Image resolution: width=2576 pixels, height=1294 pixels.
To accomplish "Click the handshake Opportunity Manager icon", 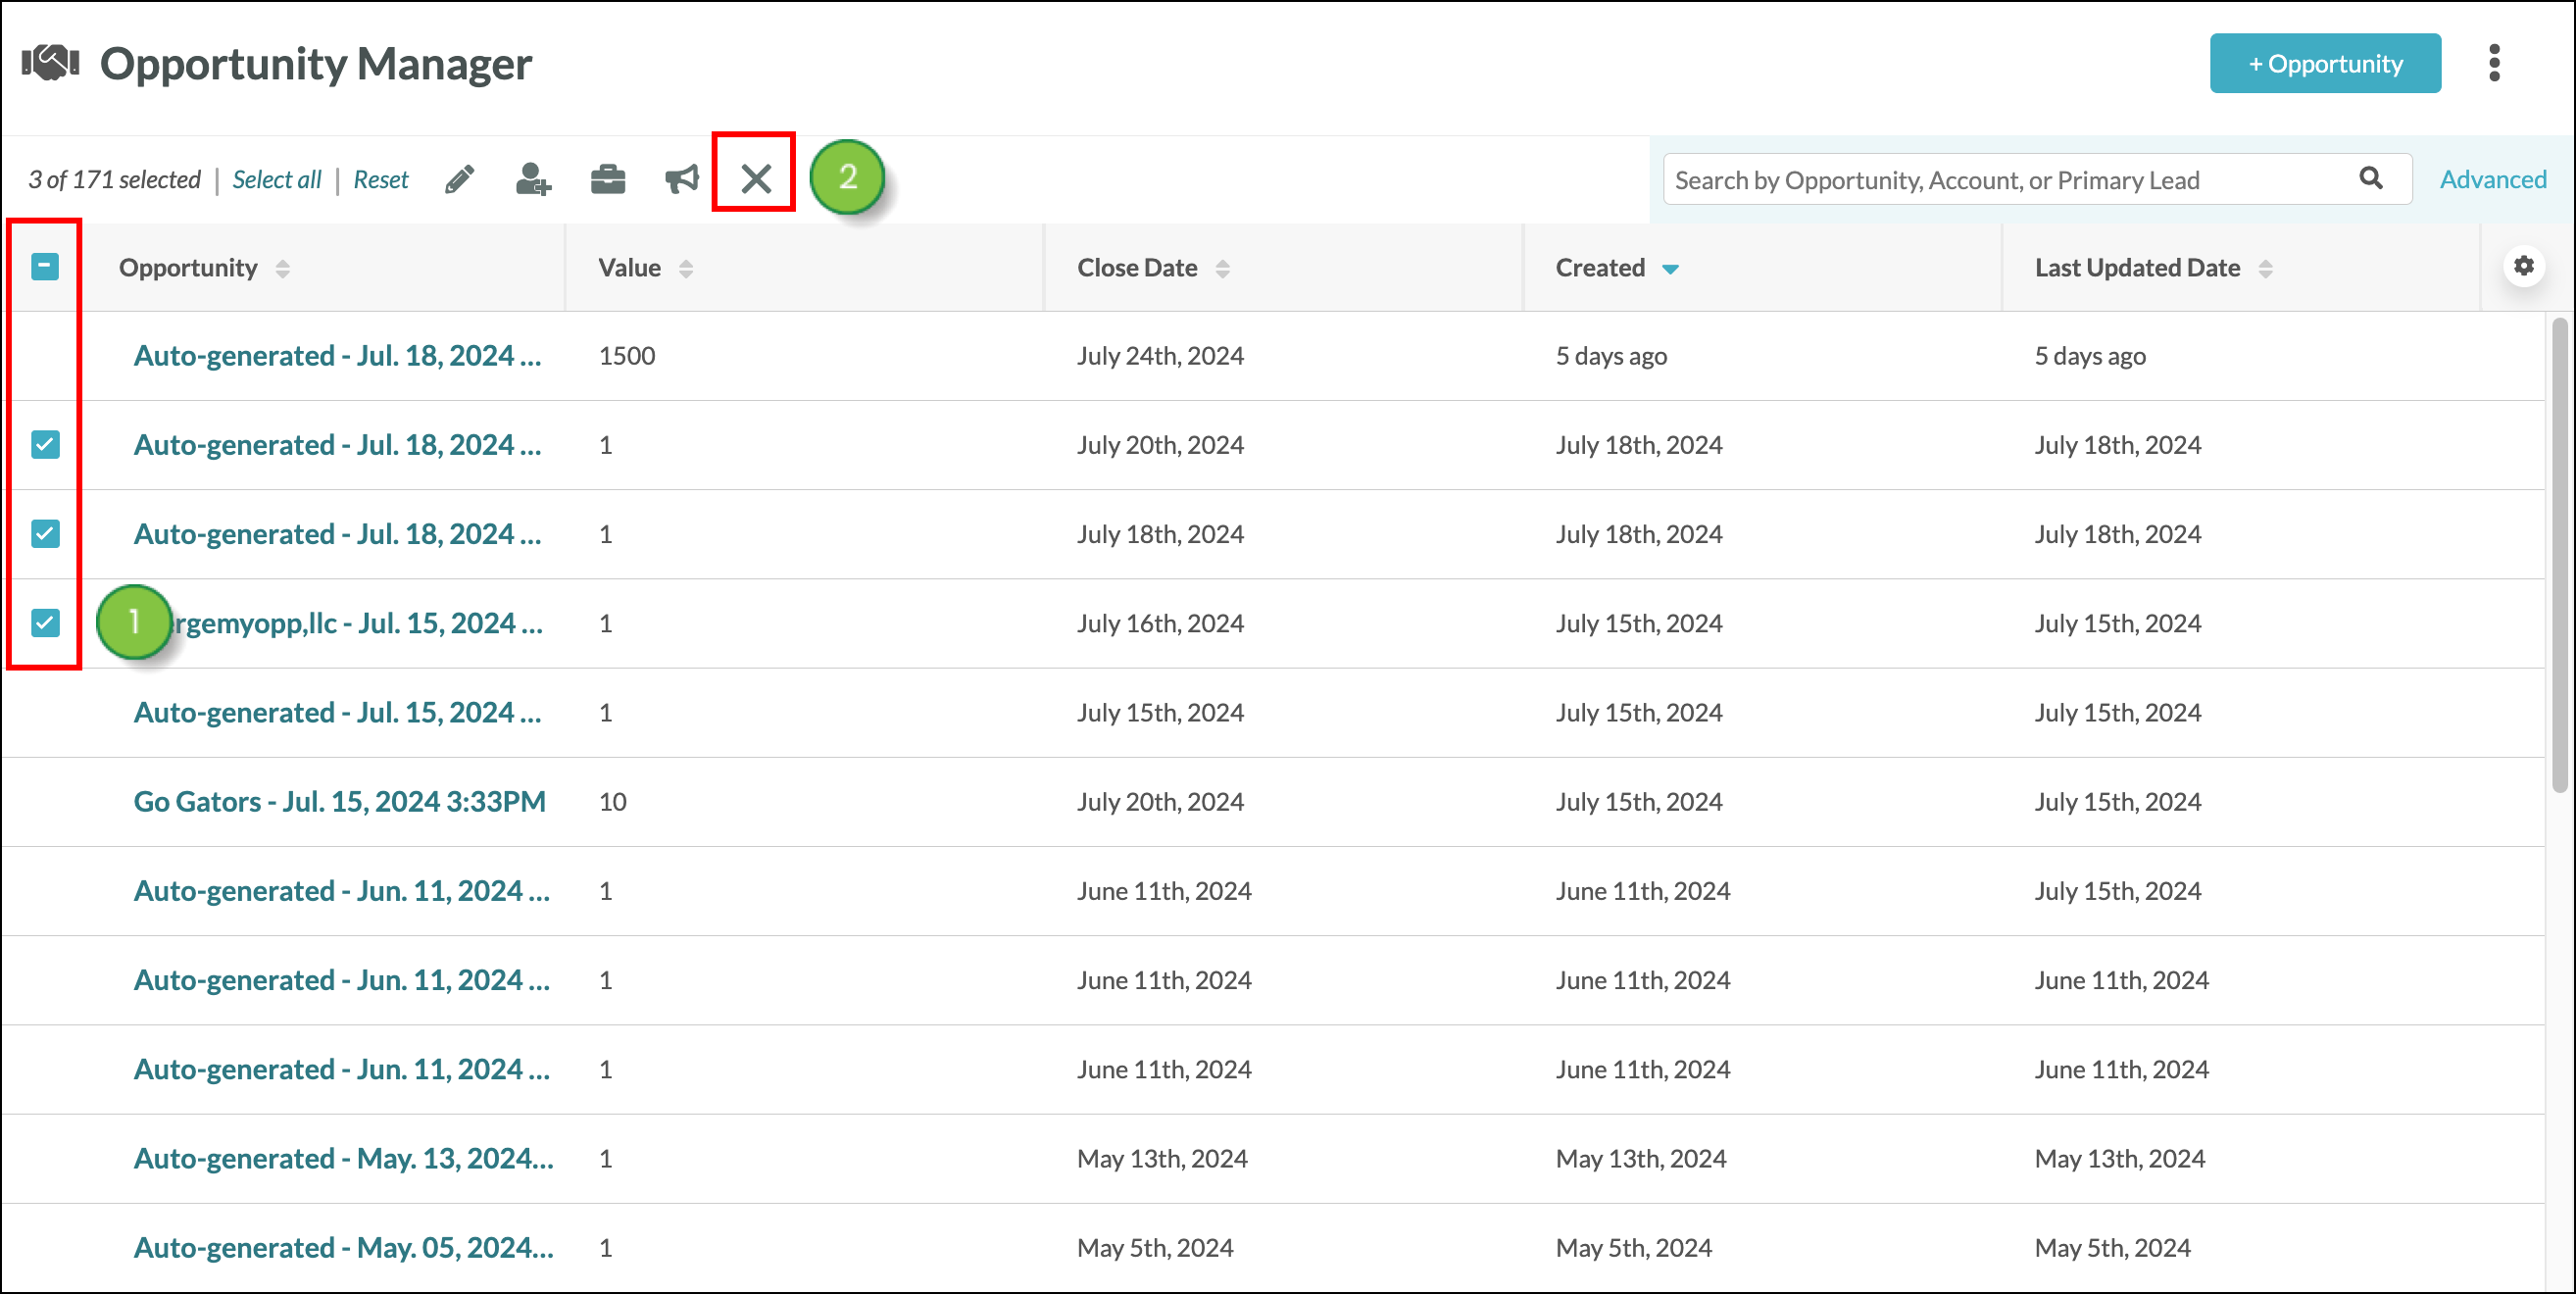I will [x=50, y=62].
